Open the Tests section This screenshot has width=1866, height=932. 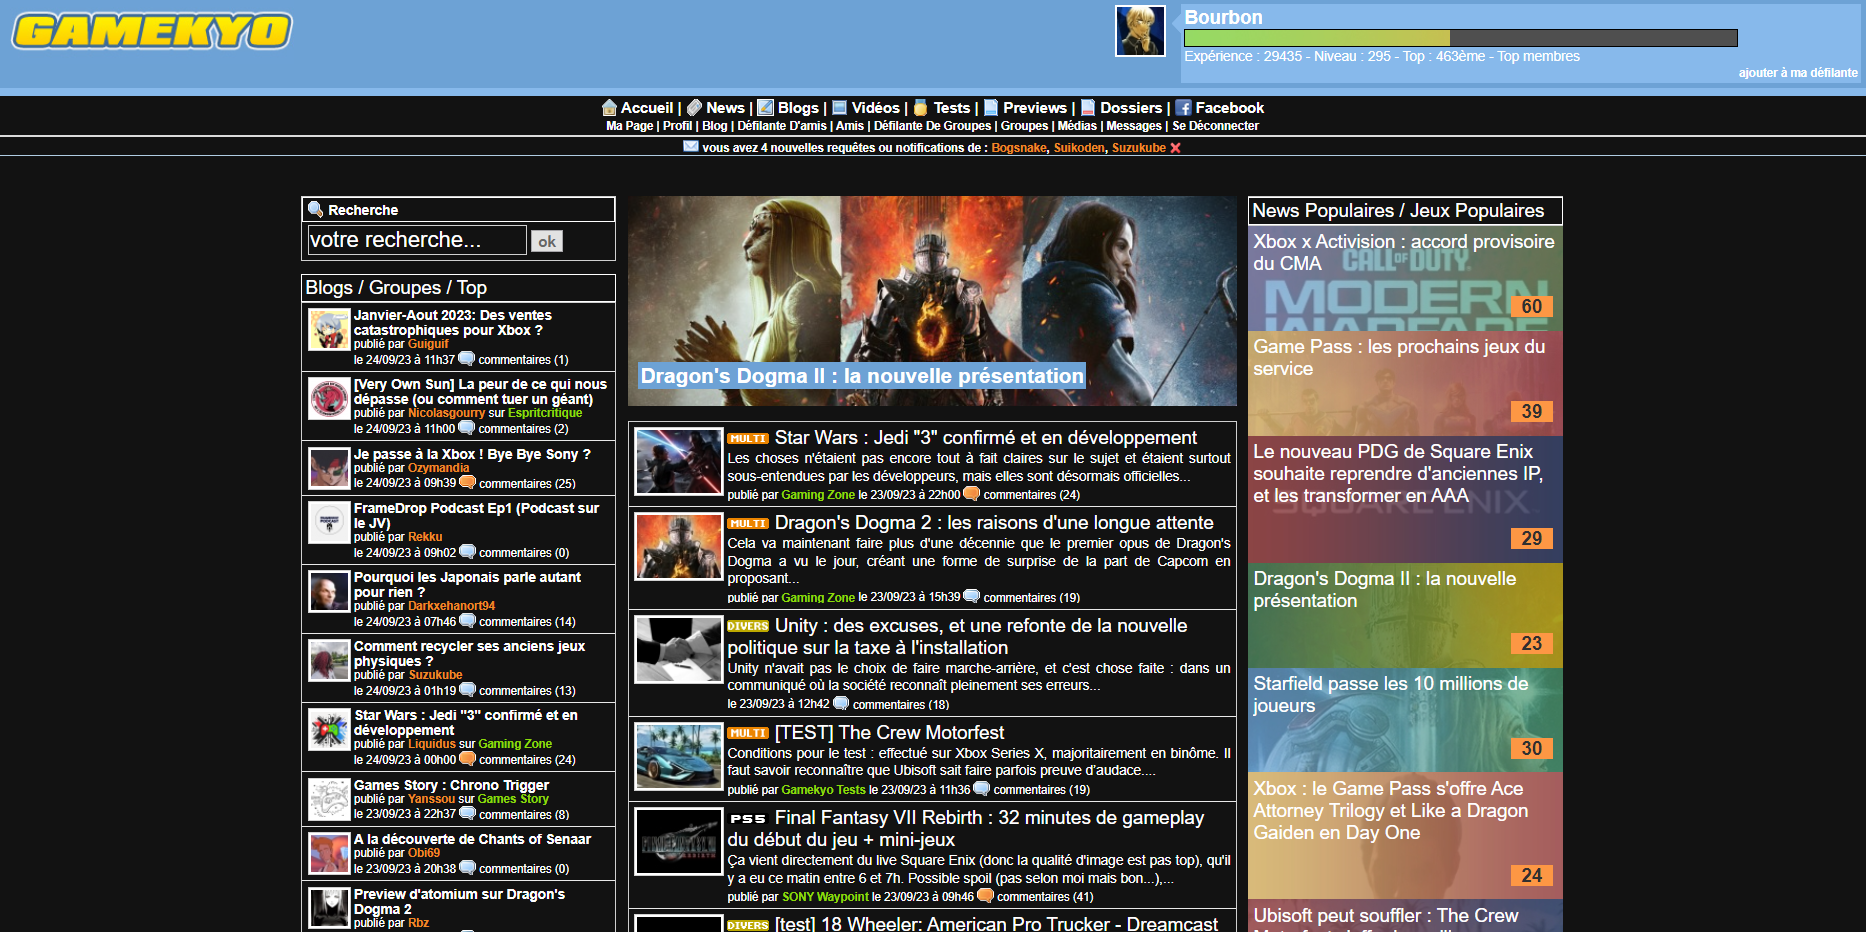point(951,108)
